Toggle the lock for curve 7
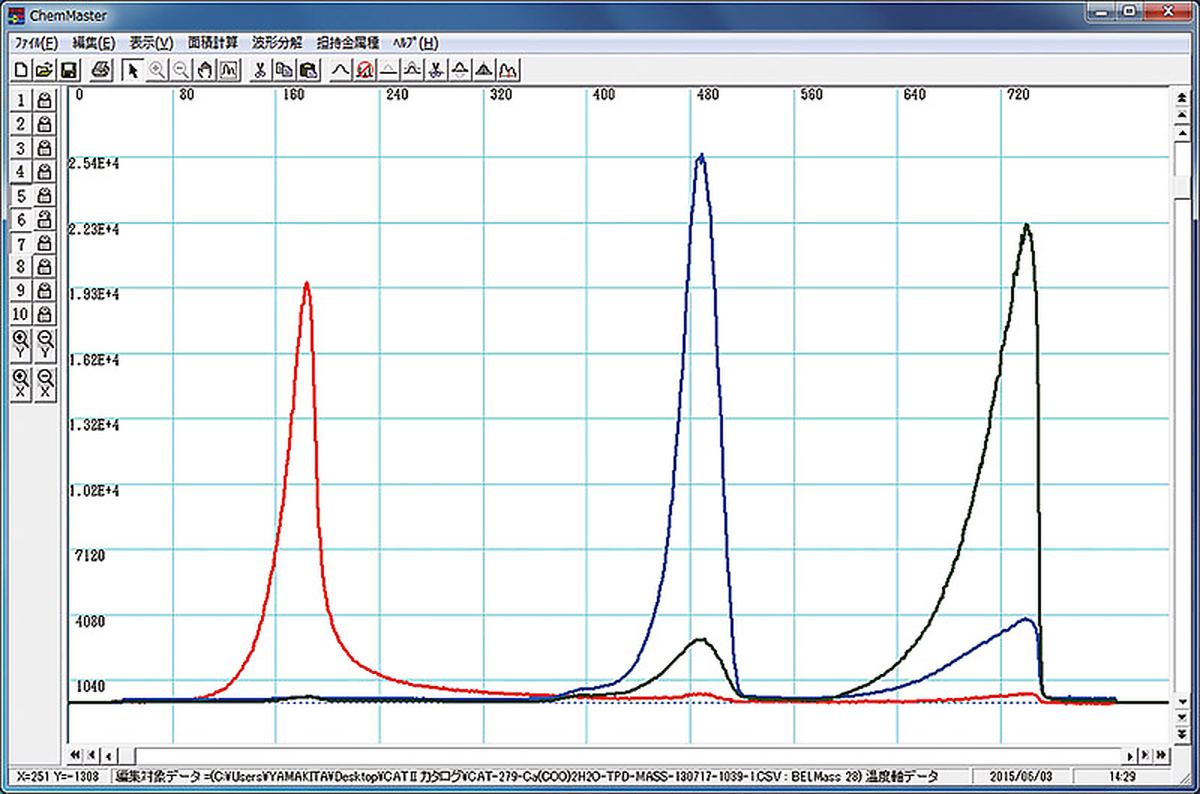The image size is (1200, 794). click(x=44, y=243)
